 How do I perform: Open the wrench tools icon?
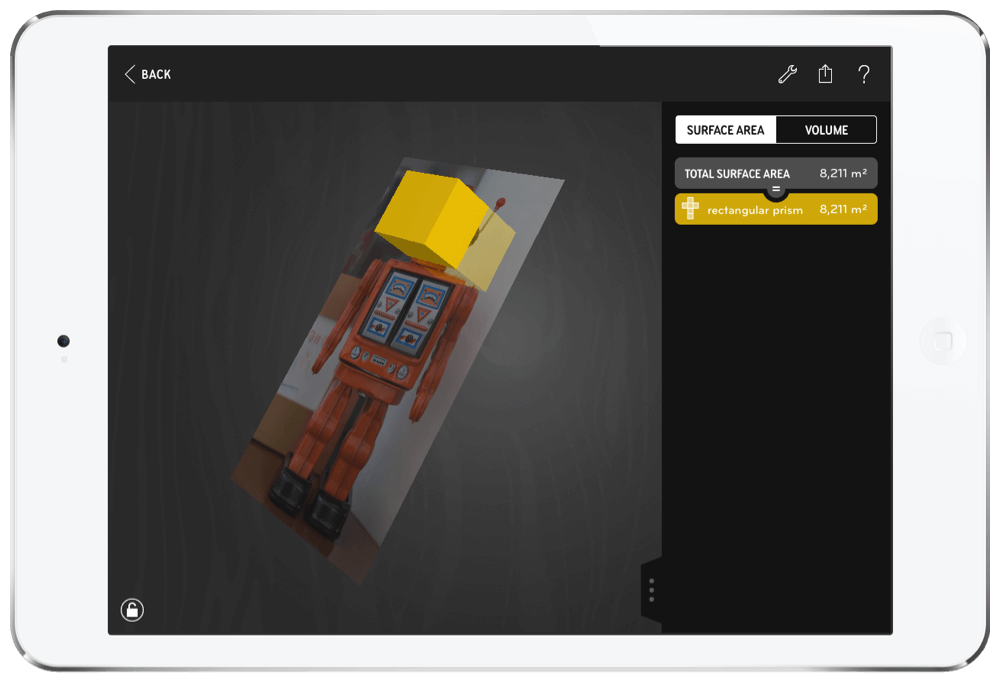(788, 74)
